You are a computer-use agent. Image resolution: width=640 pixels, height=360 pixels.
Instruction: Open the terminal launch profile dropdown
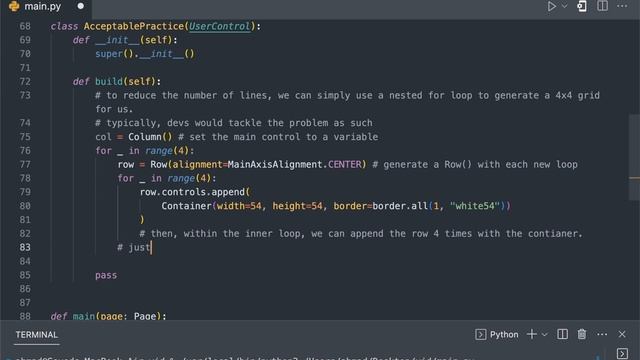tap(544, 335)
